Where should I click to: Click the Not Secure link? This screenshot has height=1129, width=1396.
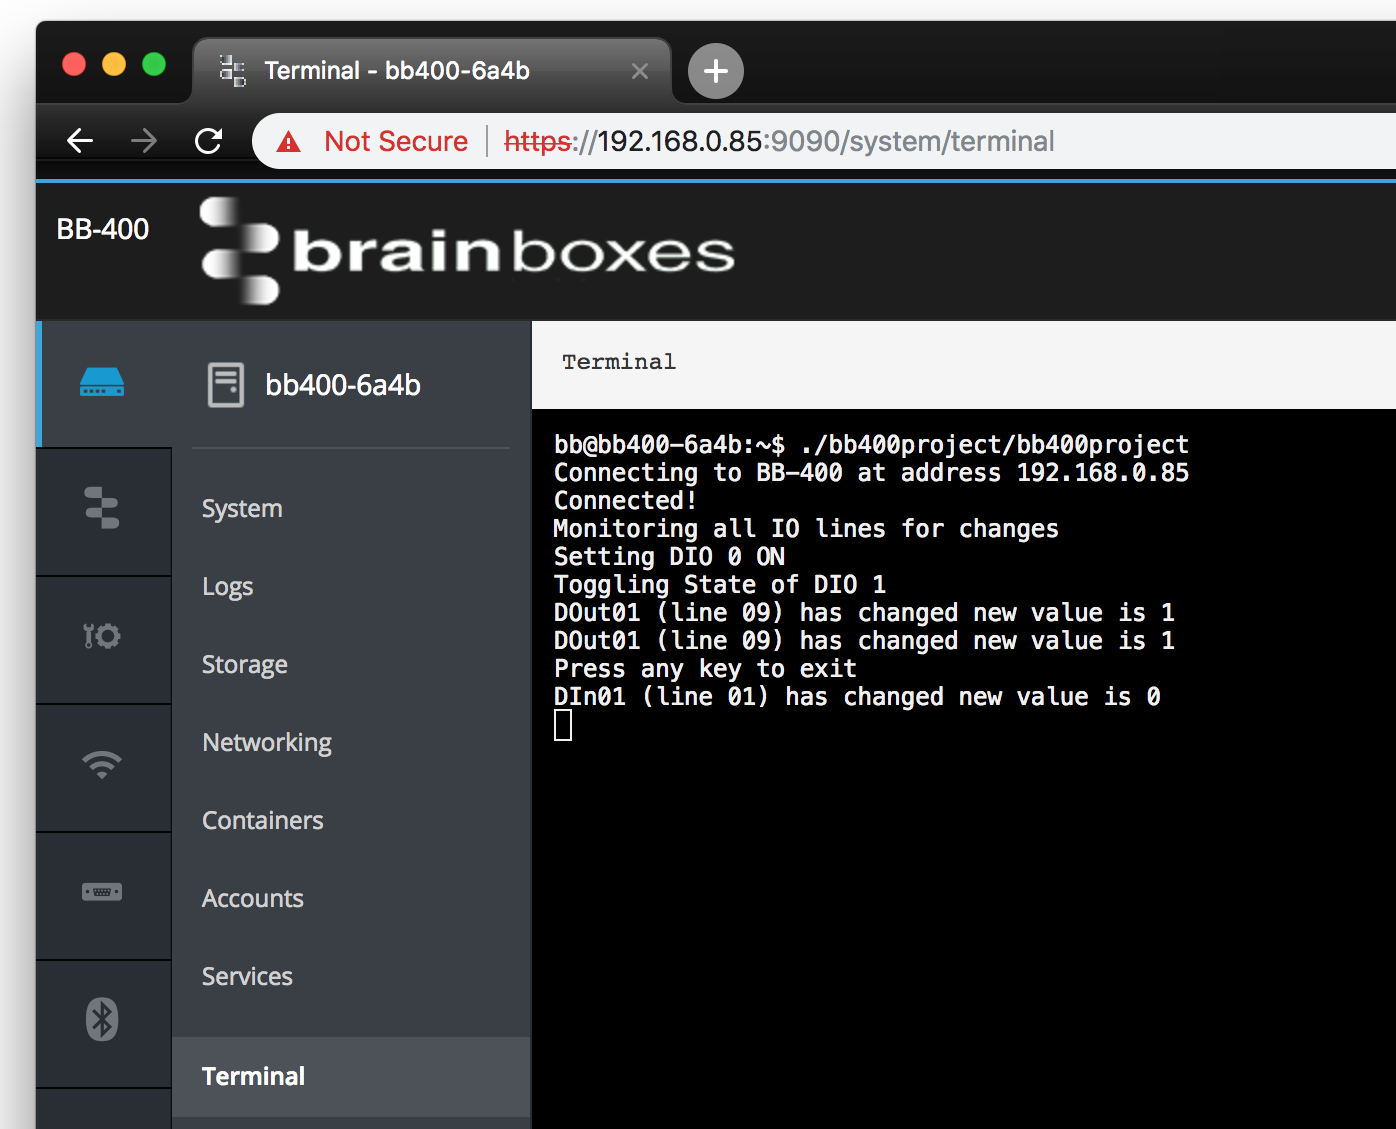[396, 141]
